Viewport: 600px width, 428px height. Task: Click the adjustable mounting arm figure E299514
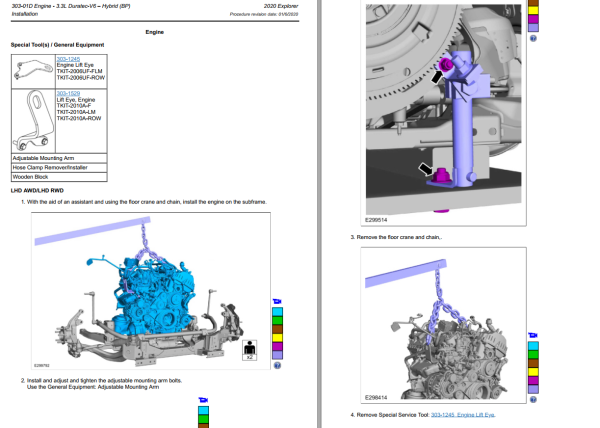coord(443,109)
